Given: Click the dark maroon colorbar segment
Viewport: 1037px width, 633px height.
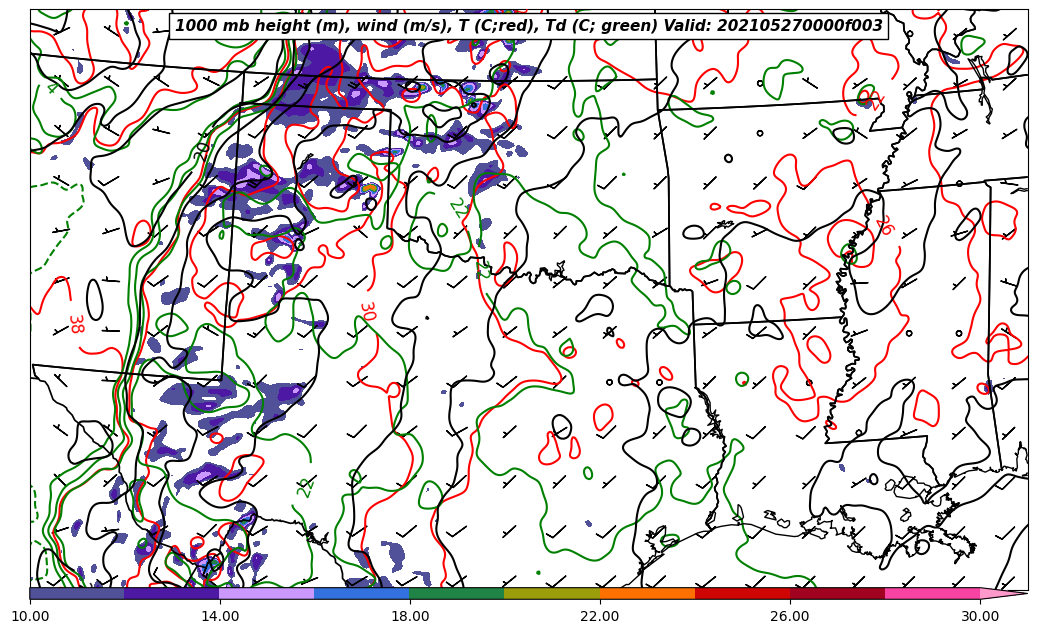Looking at the screenshot, I should [x=837, y=593].
